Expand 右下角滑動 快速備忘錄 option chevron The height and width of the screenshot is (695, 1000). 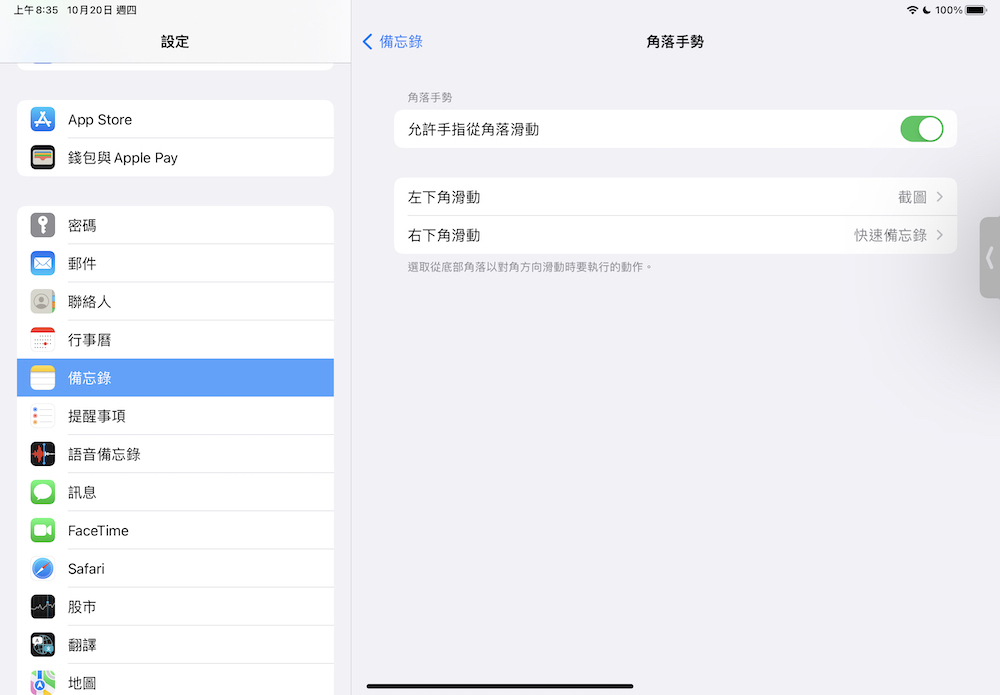tap(939, 235)
